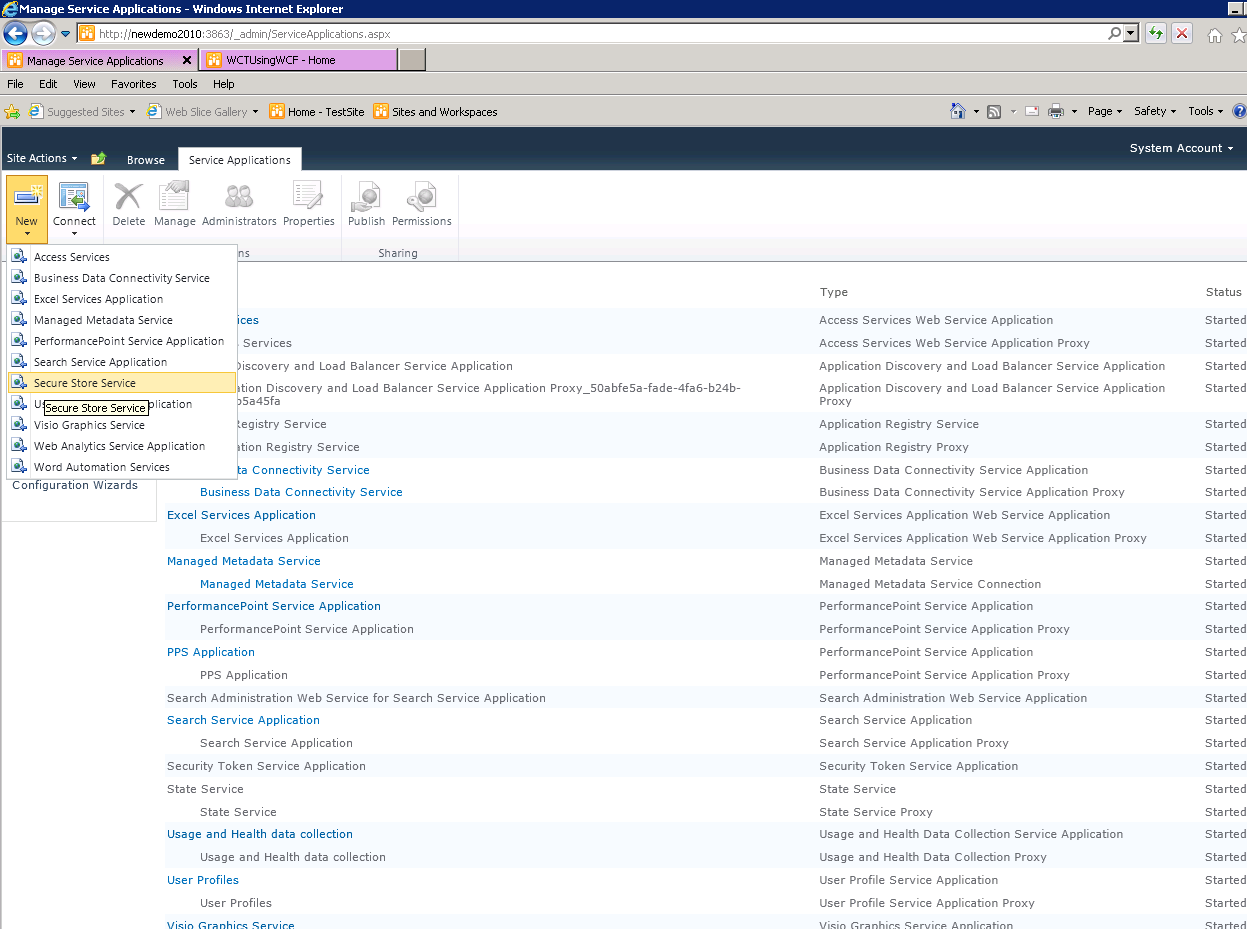The height and width of the screenshot is (929, 1247).
Task: Click icon beside Excel Services Application entry
Action: (x=19, y=298)
